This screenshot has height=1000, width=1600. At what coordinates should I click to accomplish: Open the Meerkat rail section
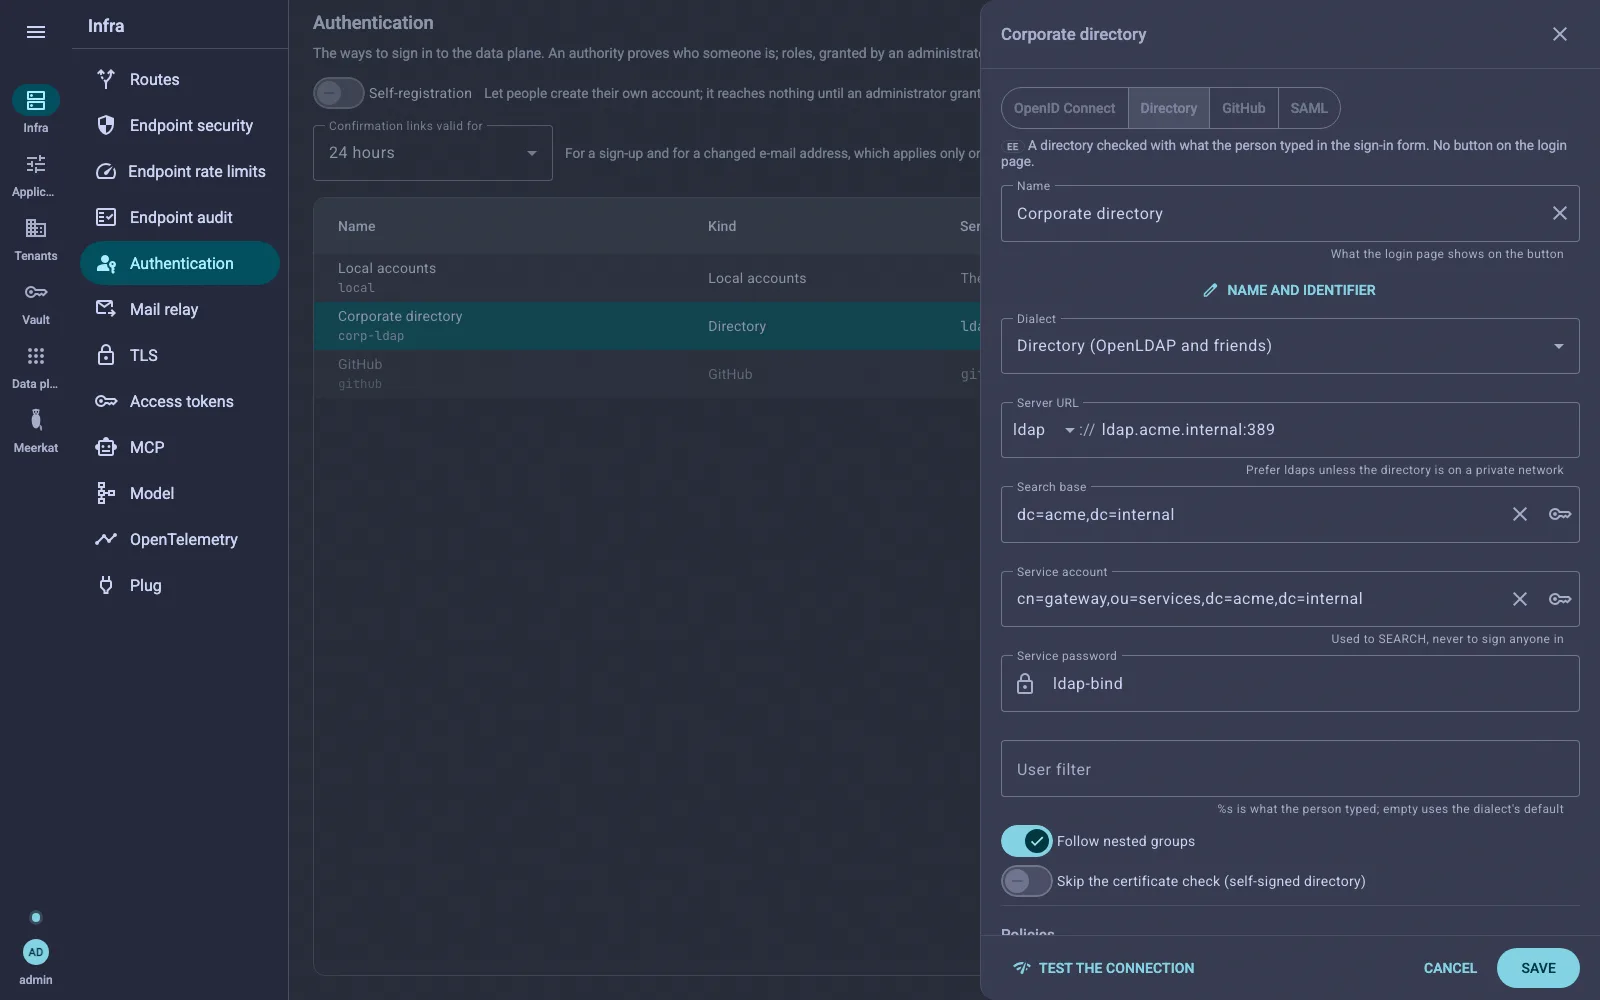coord(36,431)
